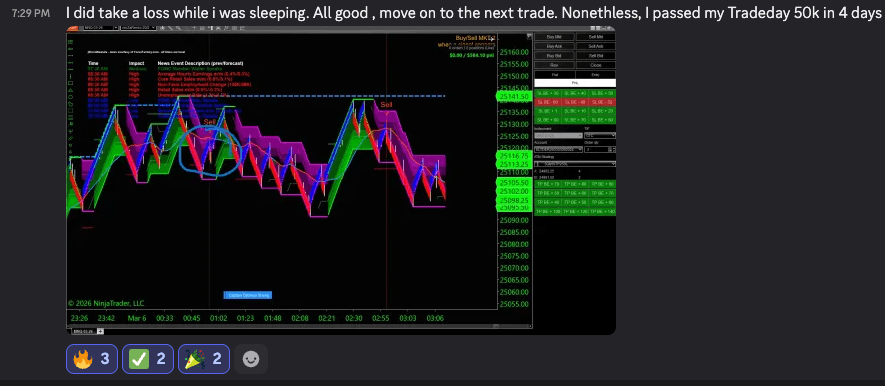Click the blue Capture button on chart

[248, 295]
